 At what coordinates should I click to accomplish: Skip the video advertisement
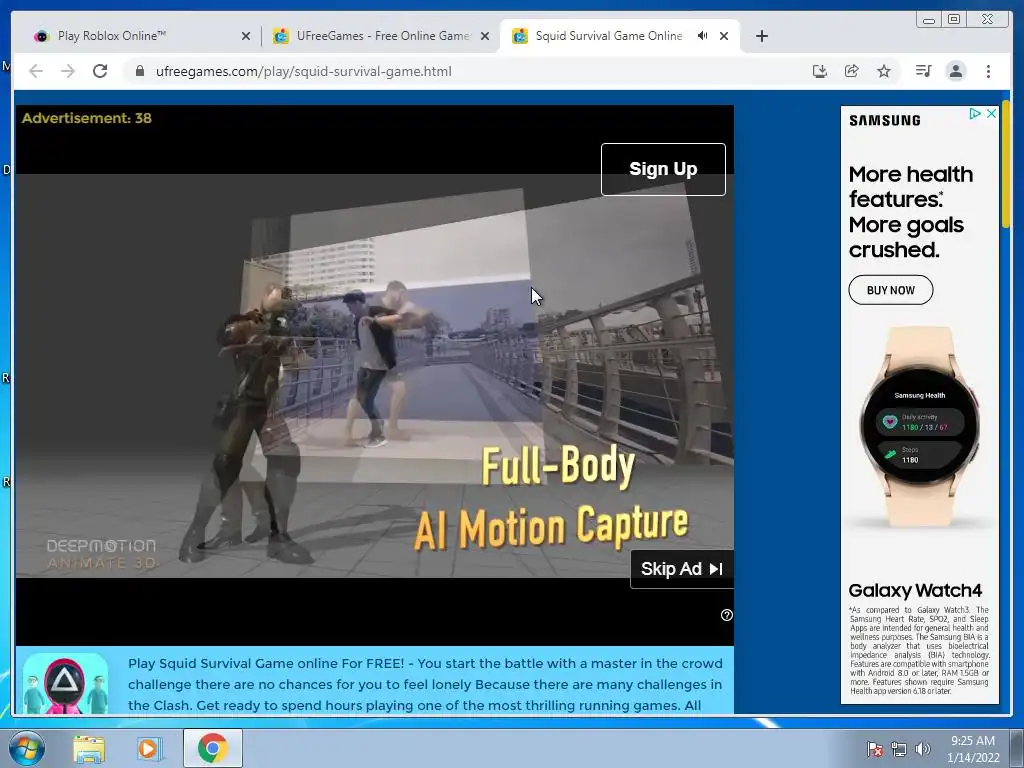coord(682,569)
